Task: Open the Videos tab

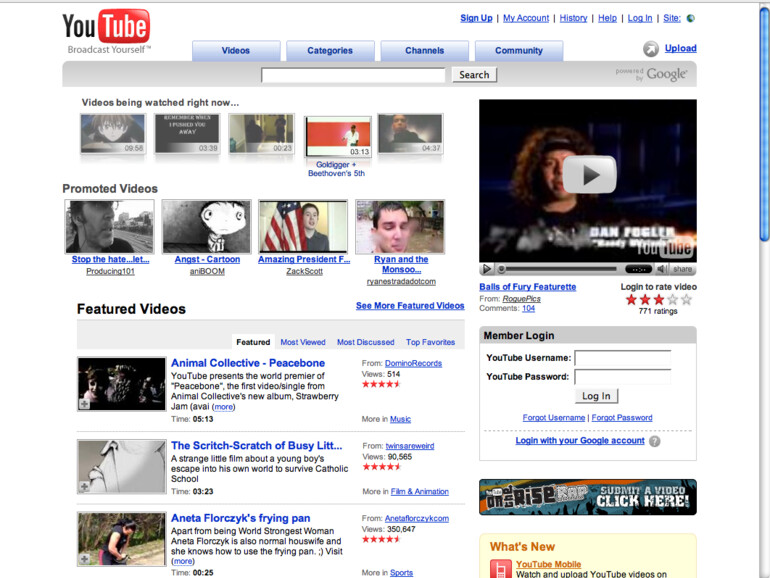Action: tap(236, 51)
